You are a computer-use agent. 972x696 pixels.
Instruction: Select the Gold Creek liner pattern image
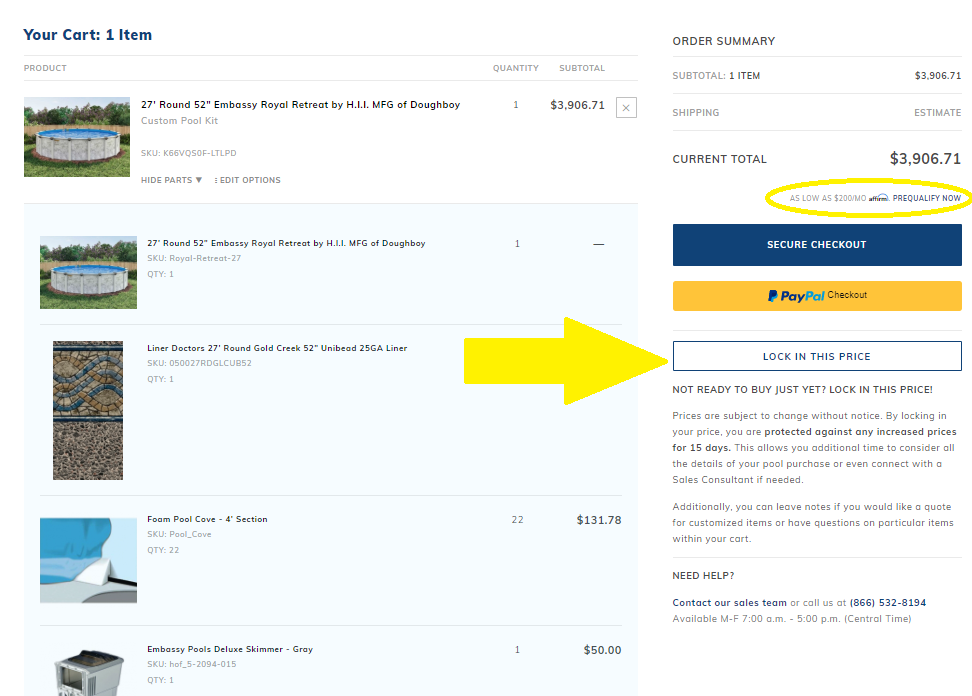pyautogui.click(x=88, y=410)
